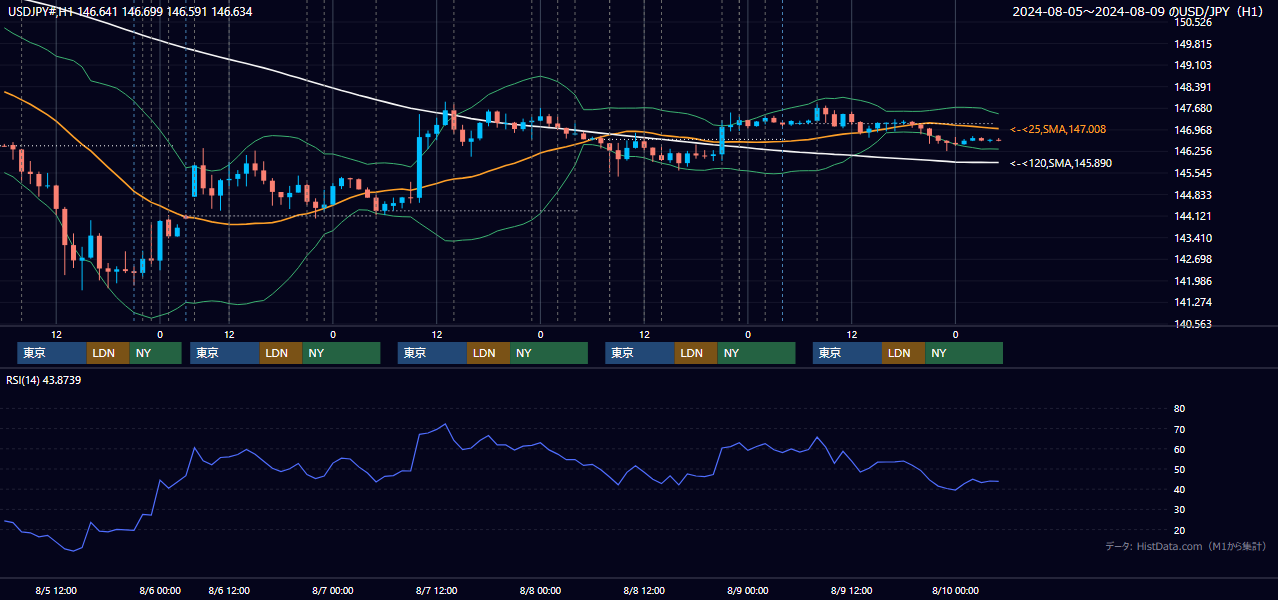Click price axis value 144.833
The width and height of the screenshot is (1278, 600).
click(1193, 195)
